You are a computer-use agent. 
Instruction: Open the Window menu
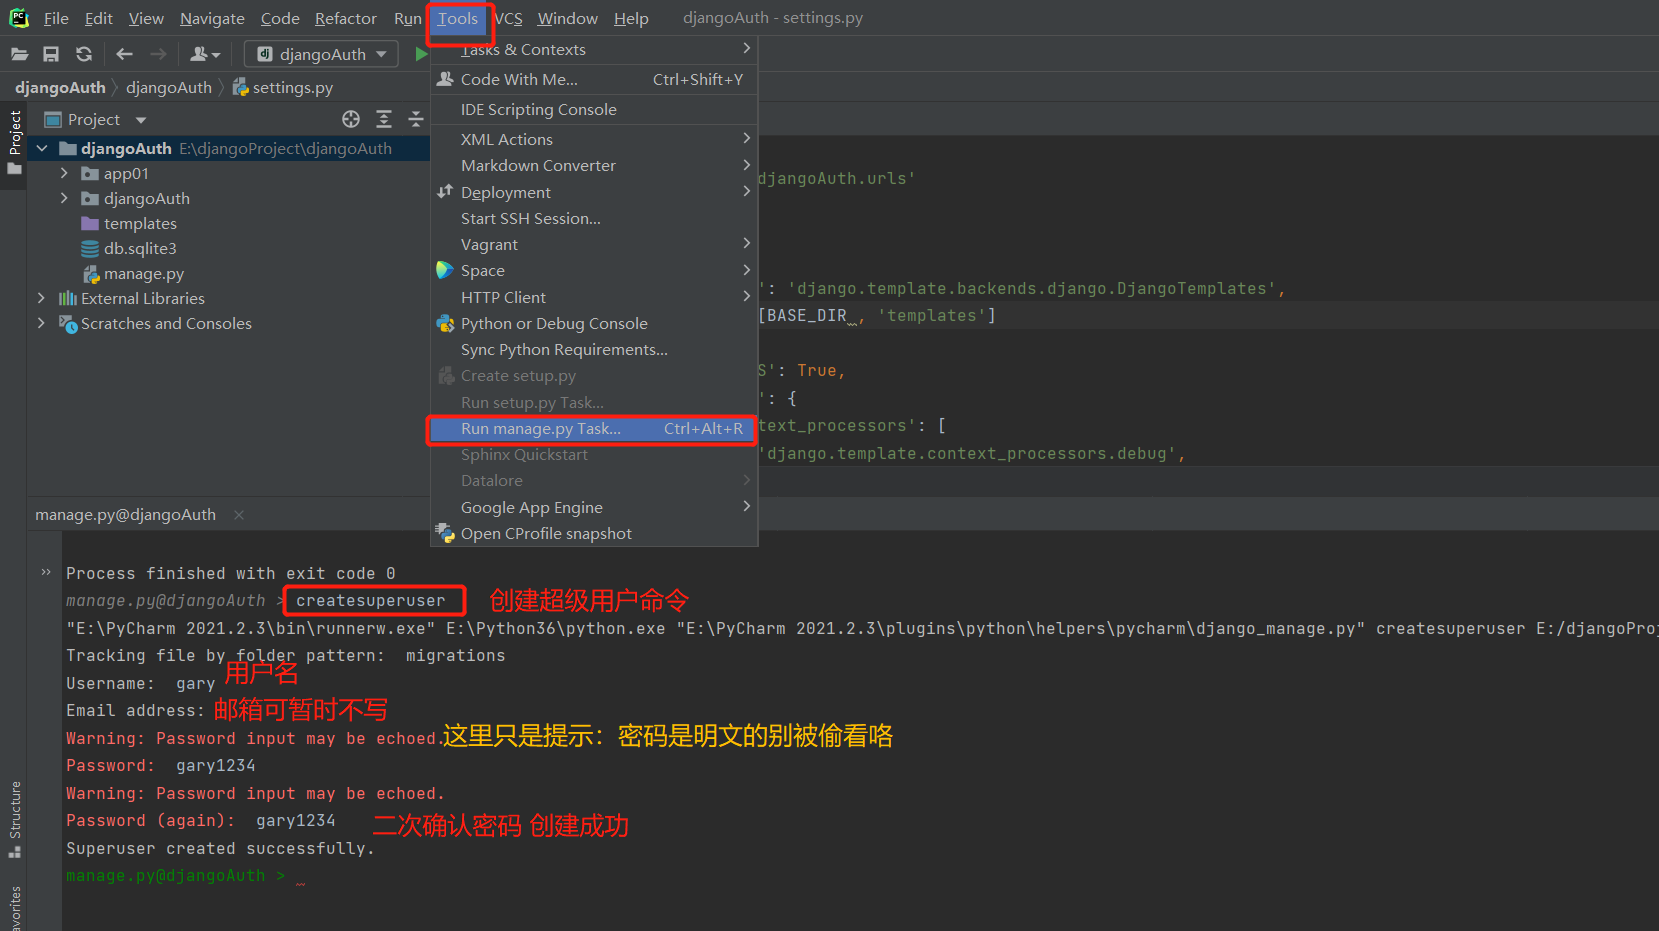click(567, 18)
